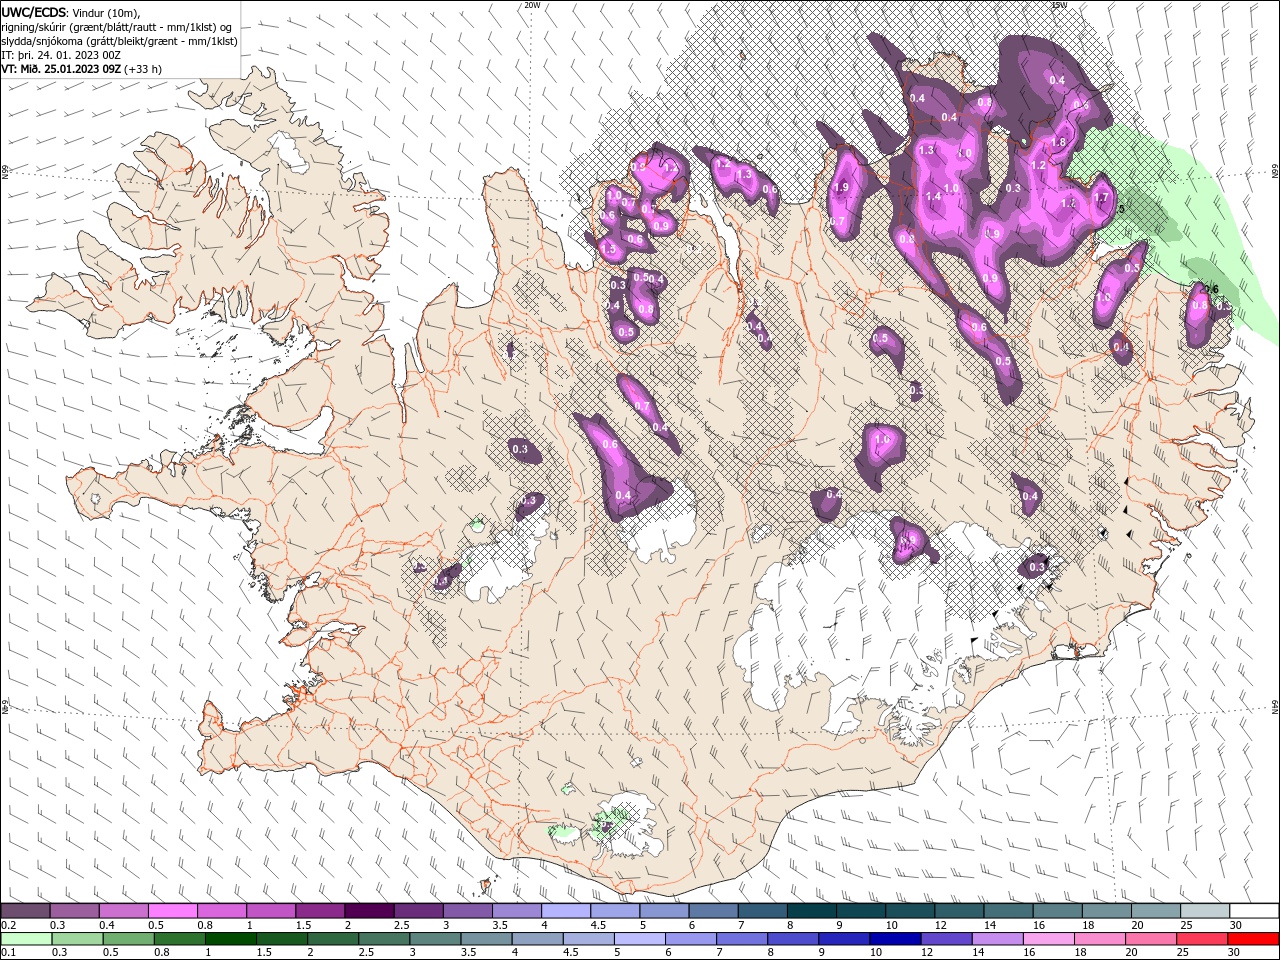Pick the dark plum 1.5 swatch, upper scale
The height and width of the screenshot is (960, 1280).
pyautogui.click(x=320, y=911)
